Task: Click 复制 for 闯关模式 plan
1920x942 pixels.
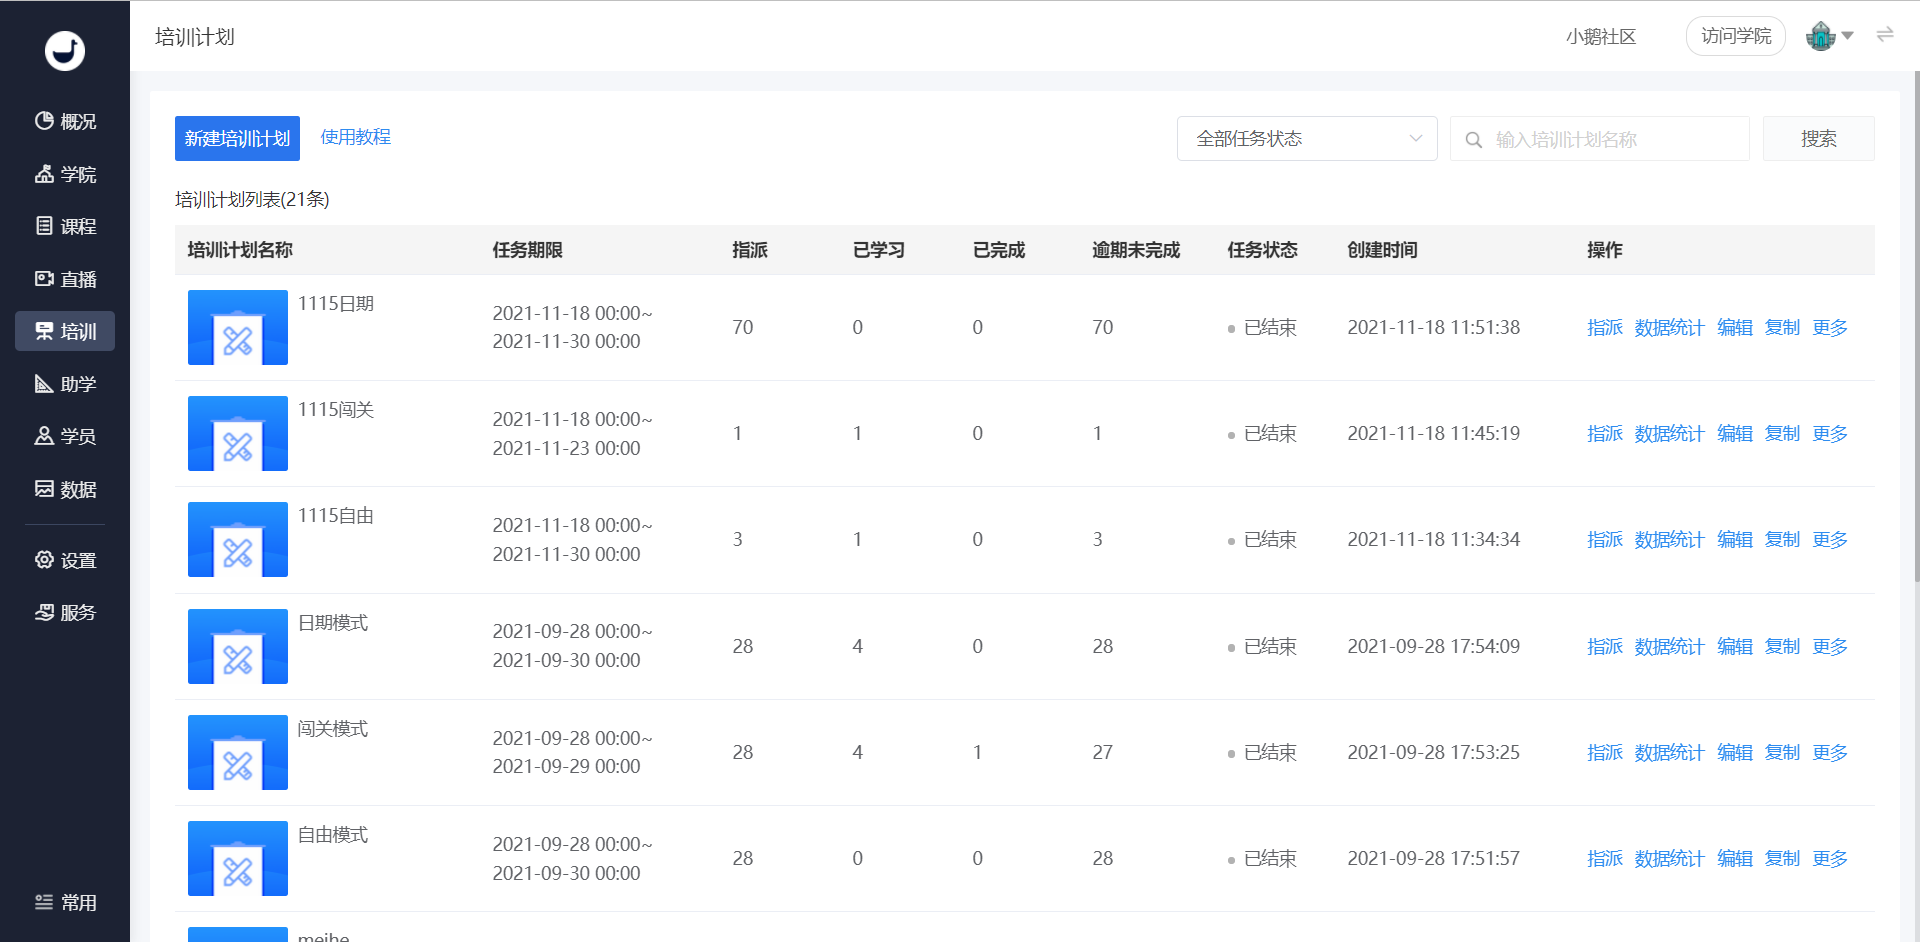Action: click(1782, 752)
